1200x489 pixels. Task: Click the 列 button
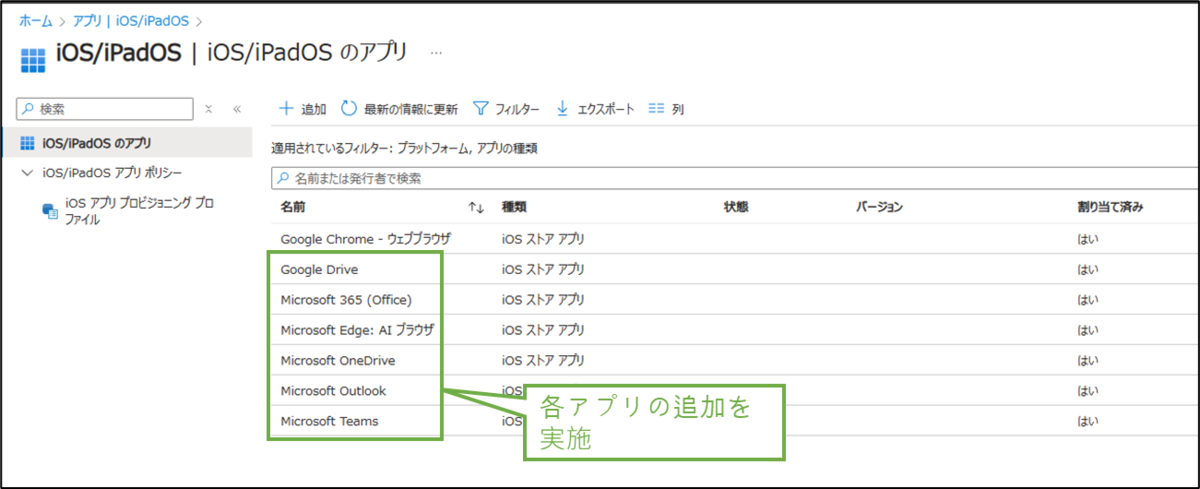[x=666, y=108]
